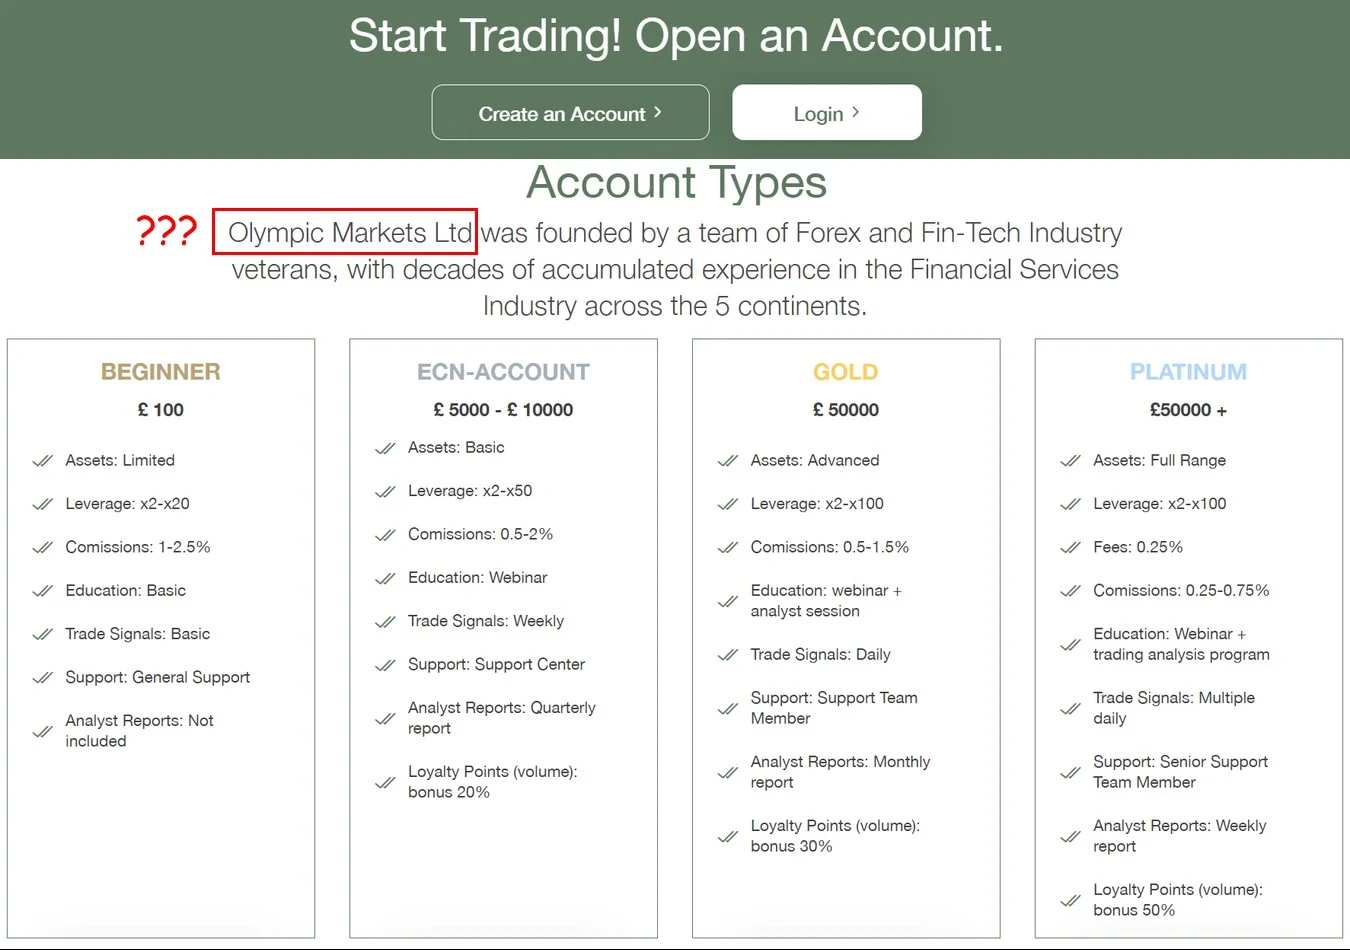Select the checkmark beside Assets: Full Range

pyautogui.click(x=1070, y=461)
